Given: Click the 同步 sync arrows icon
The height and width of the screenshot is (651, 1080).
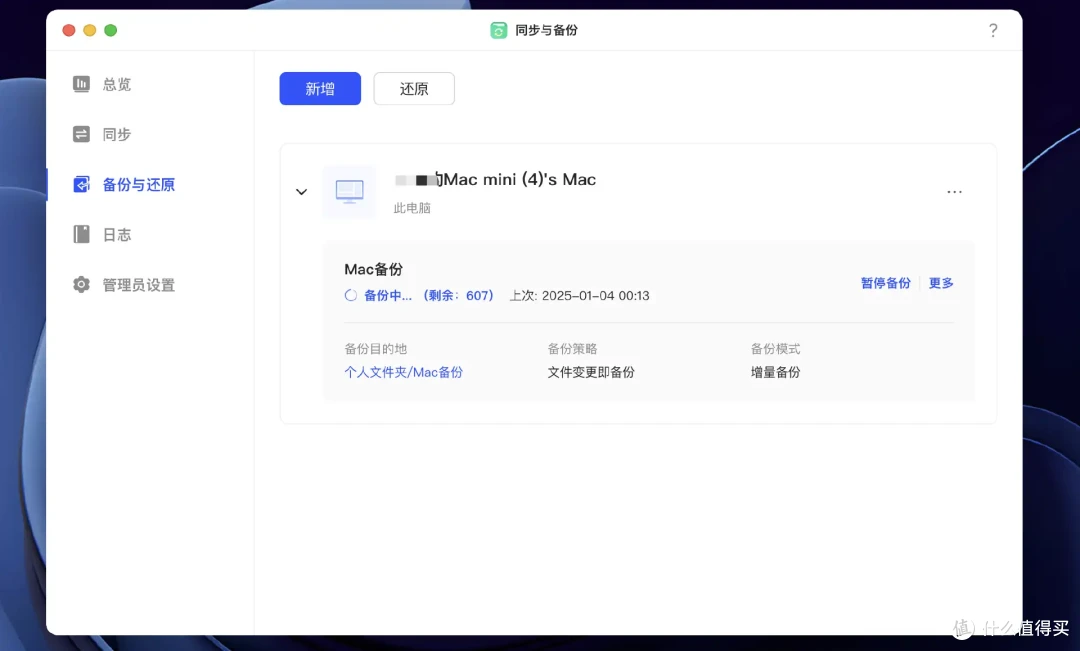Looking at the screenshot, I should point(81,134).
